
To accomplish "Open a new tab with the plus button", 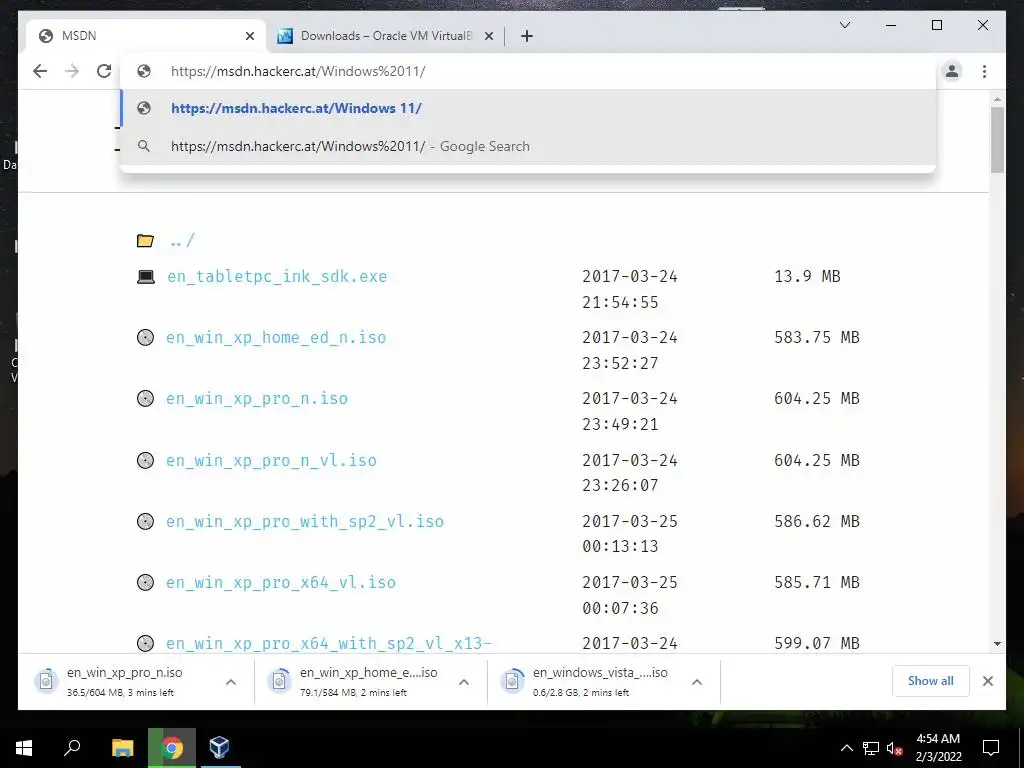I will 527,36.
